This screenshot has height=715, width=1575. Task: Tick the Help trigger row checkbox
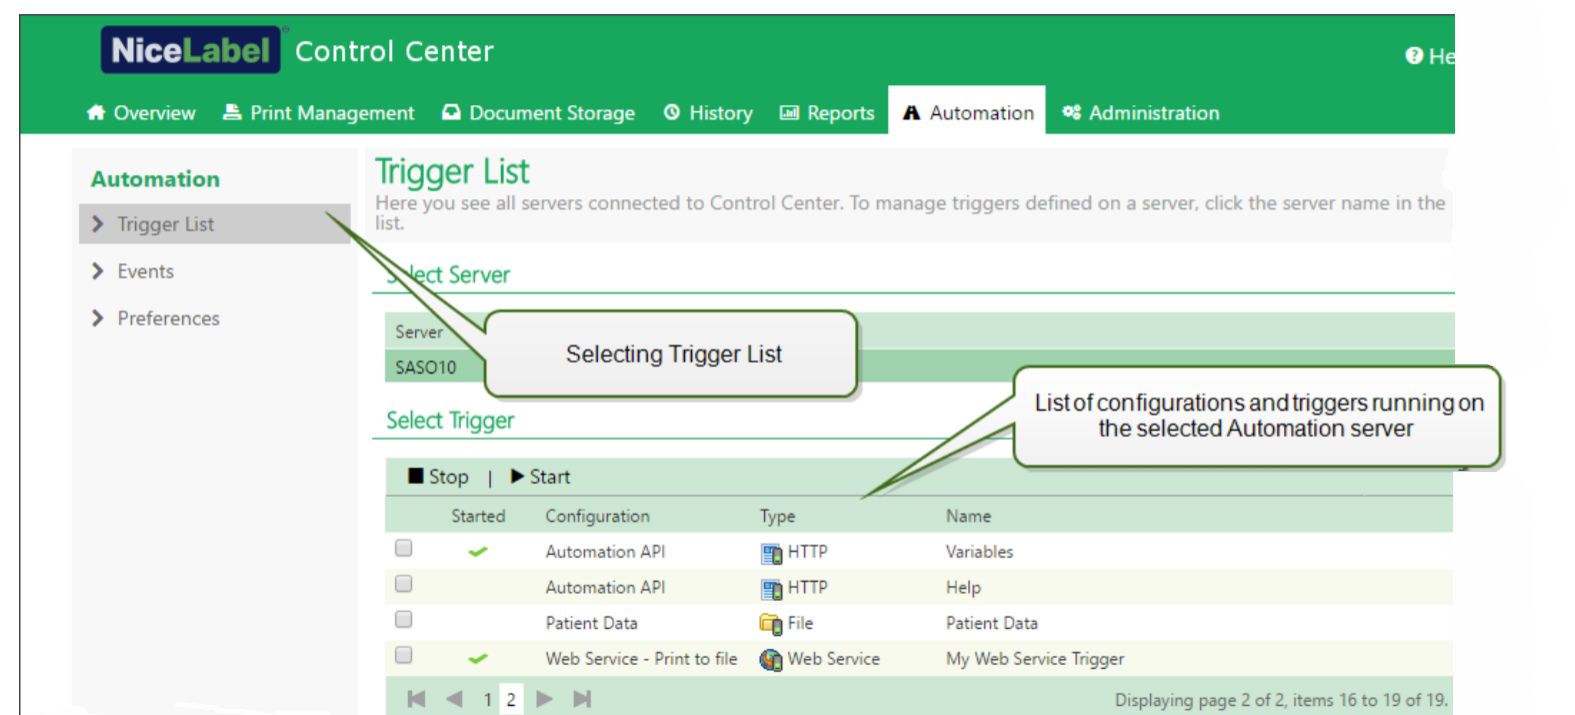tap(403, 584)
